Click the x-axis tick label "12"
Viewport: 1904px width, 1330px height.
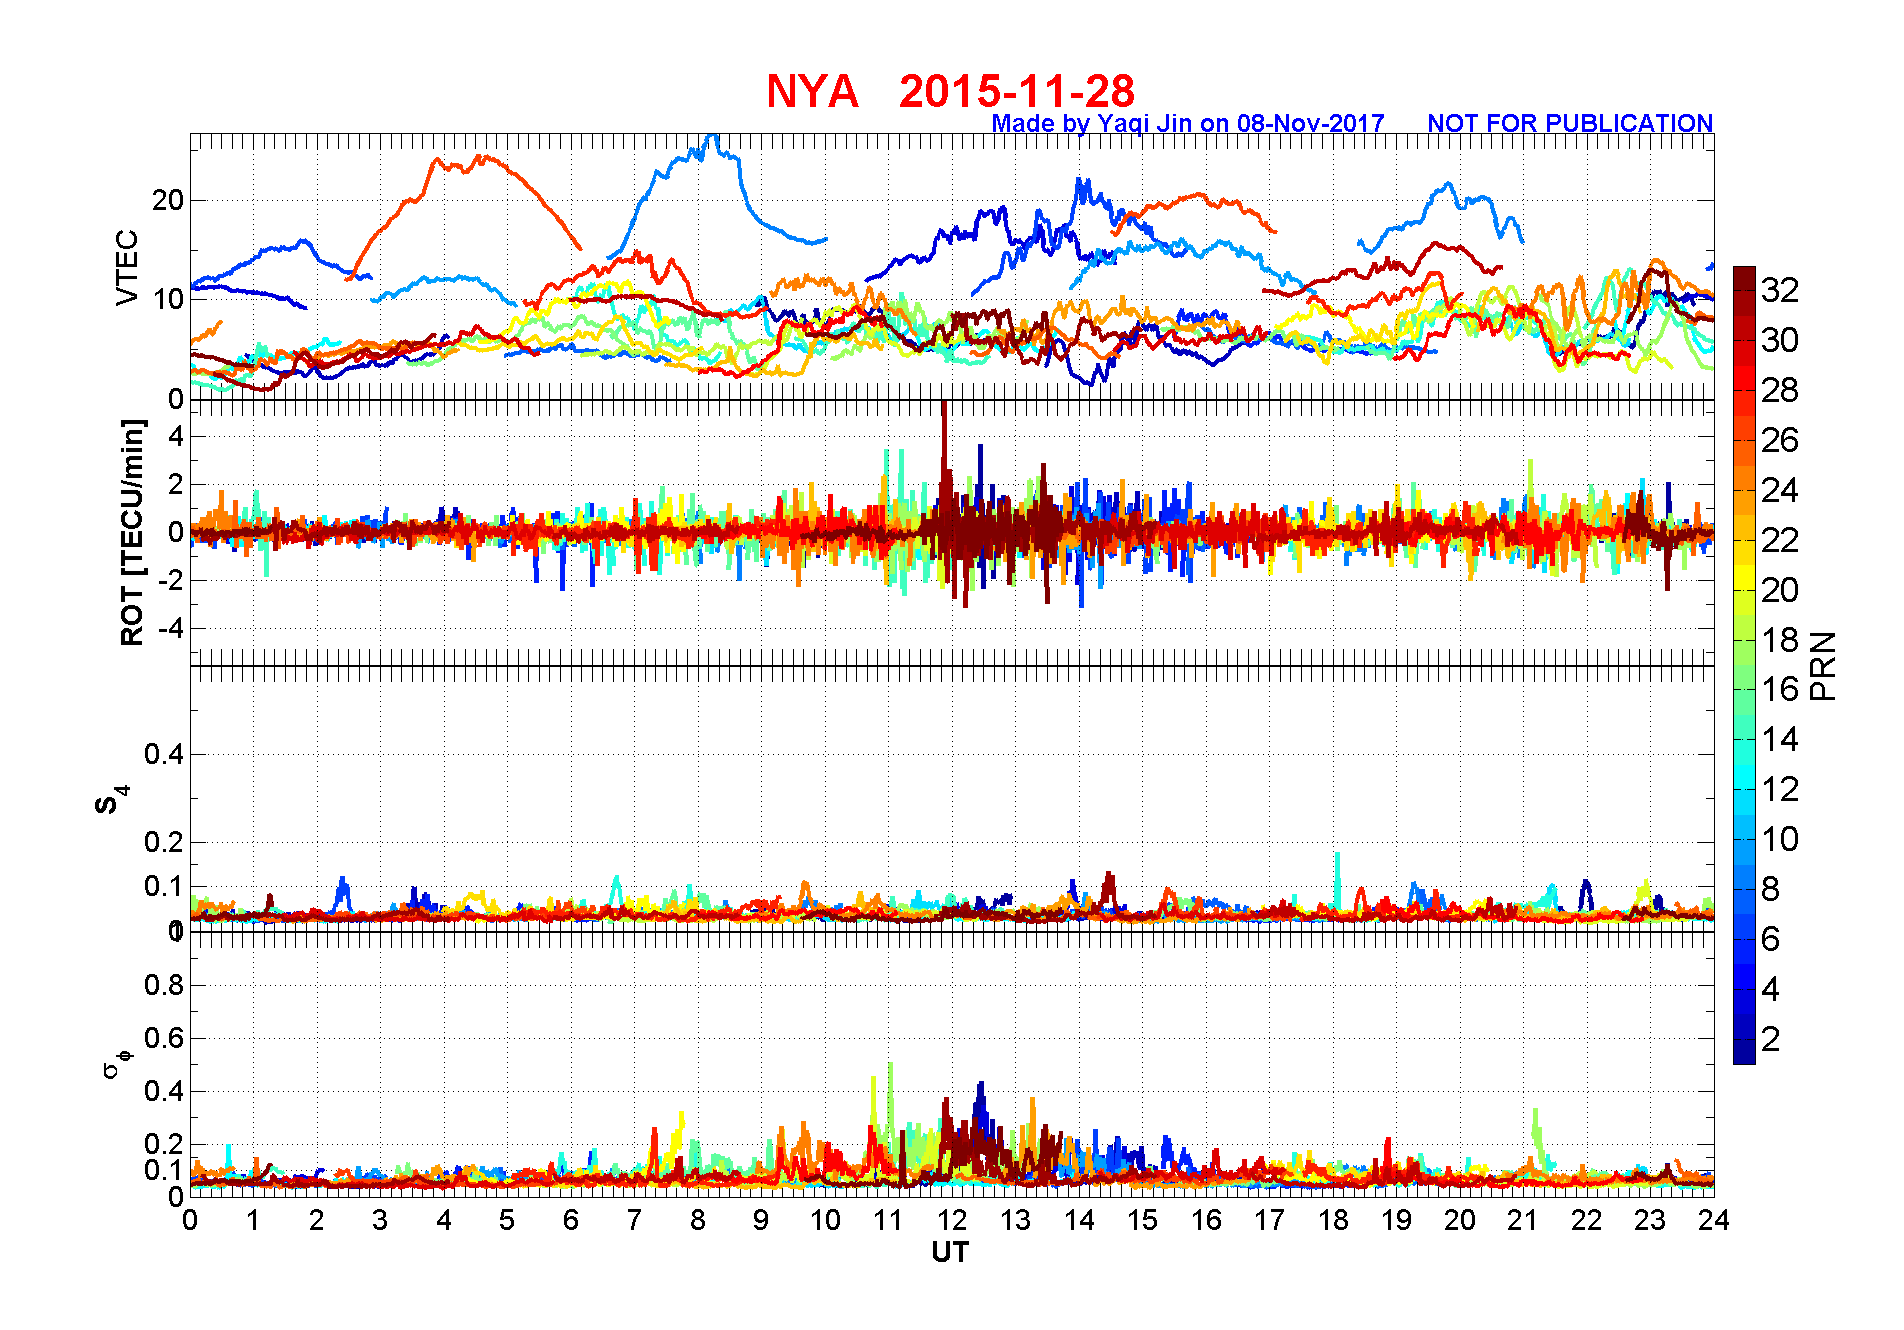tap(952, 1220)
